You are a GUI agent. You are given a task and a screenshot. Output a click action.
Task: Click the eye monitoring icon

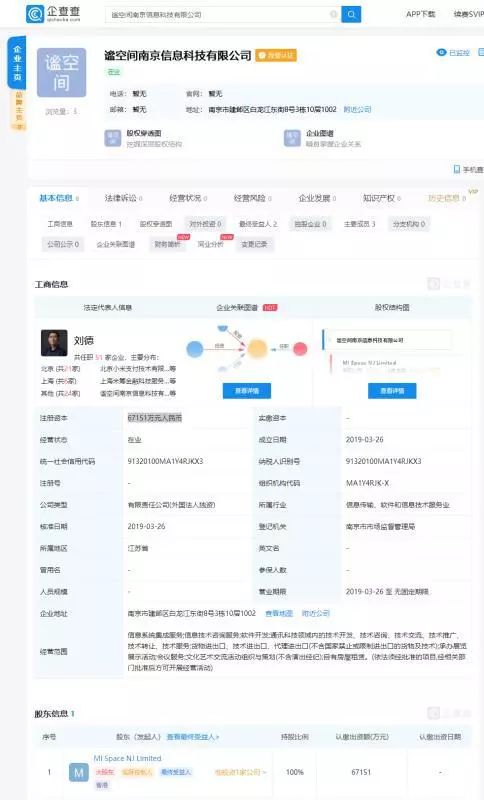[441, 53]
